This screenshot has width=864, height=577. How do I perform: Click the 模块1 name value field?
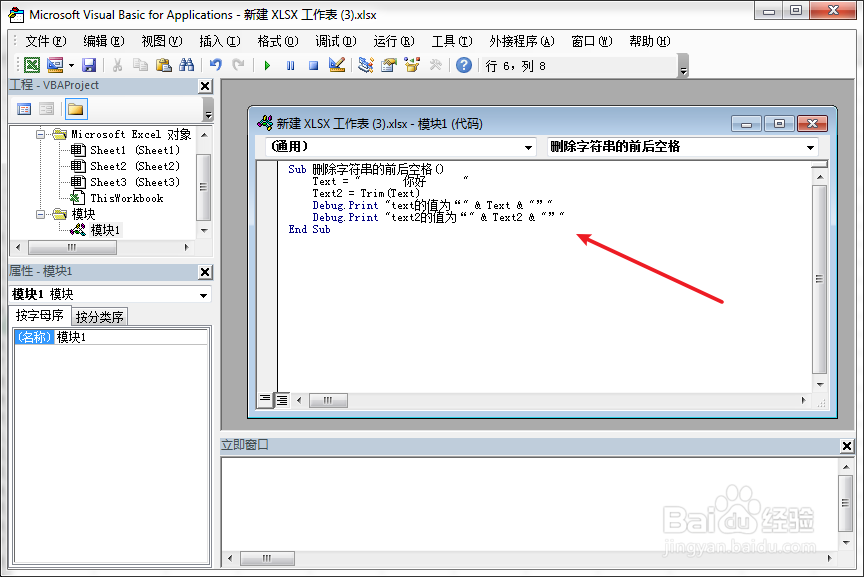131,337
